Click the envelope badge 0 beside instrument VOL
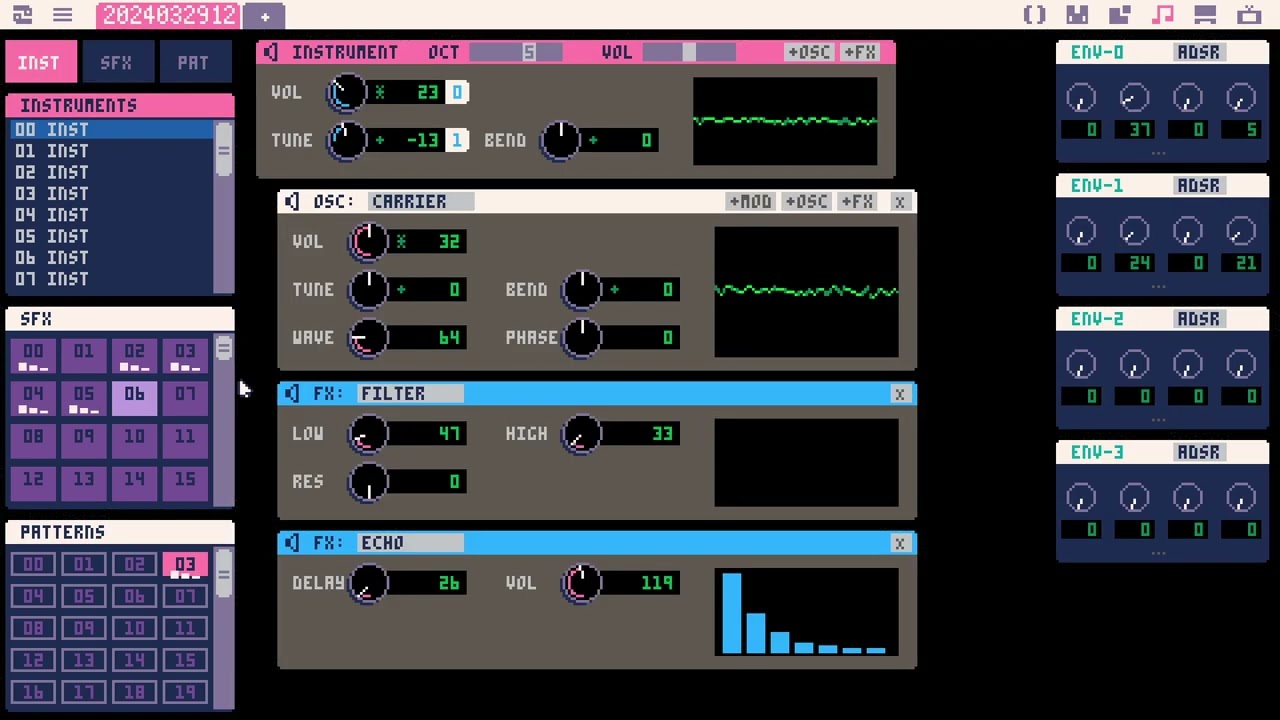The image size is (1280, 720). (x=457, y=92)
